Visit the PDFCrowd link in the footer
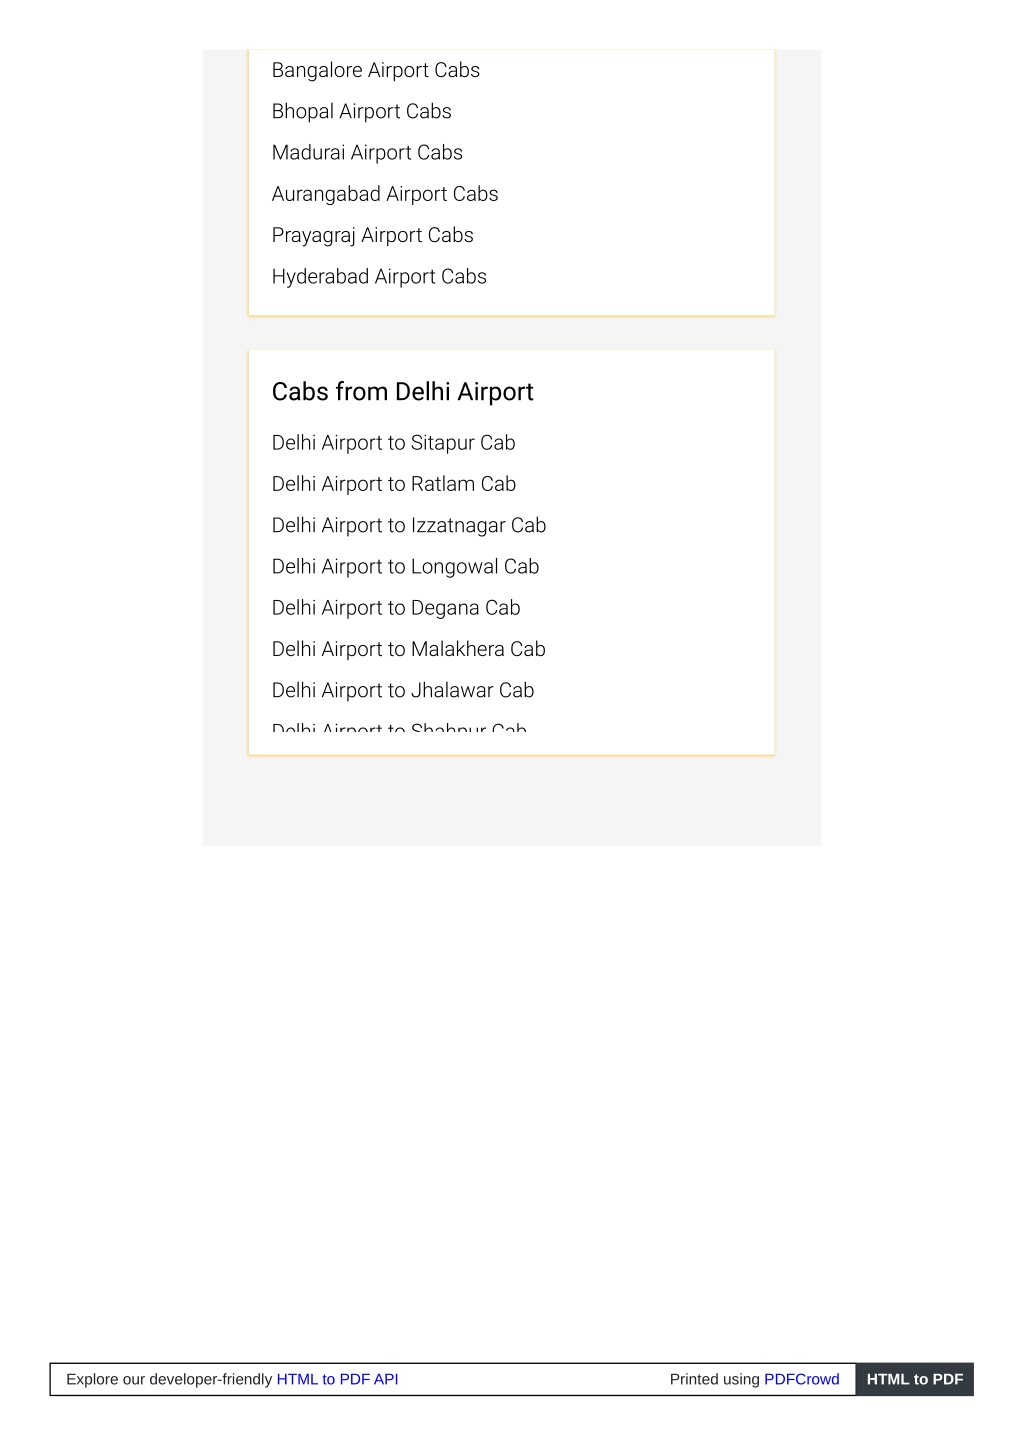1024x1448 pixels. click(802, 1379)
